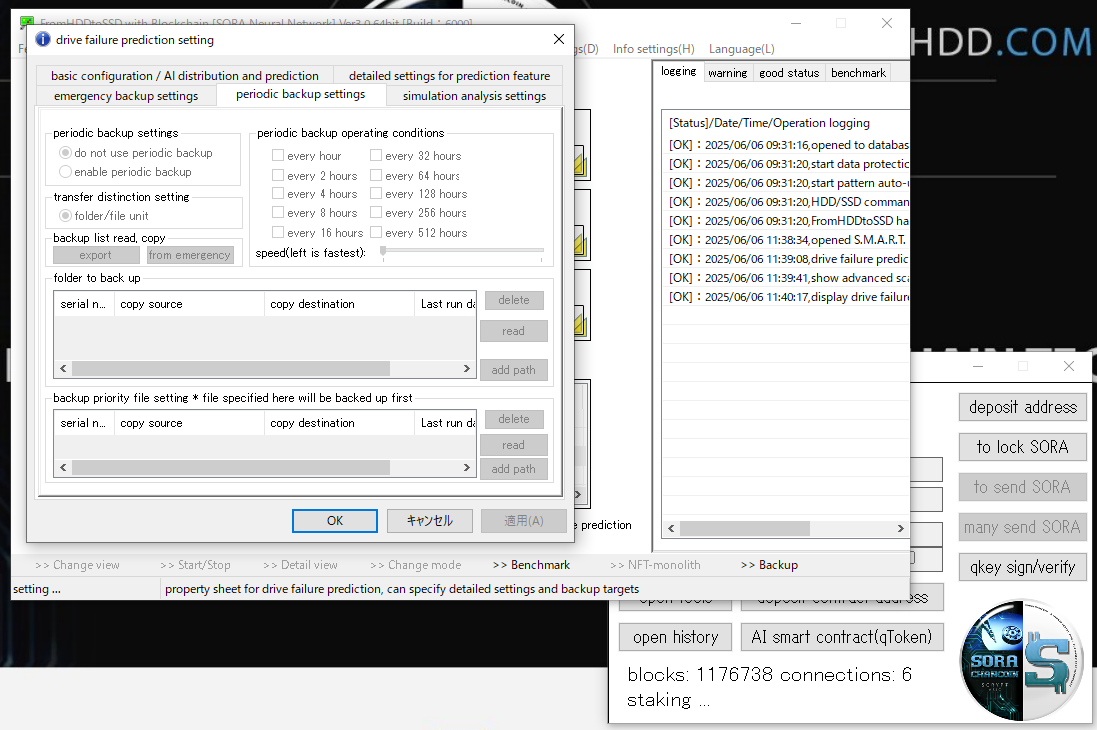Click 'copy destination' header in priority file list
Viewport: 1097px width, 730px height.
click(339, 423)
